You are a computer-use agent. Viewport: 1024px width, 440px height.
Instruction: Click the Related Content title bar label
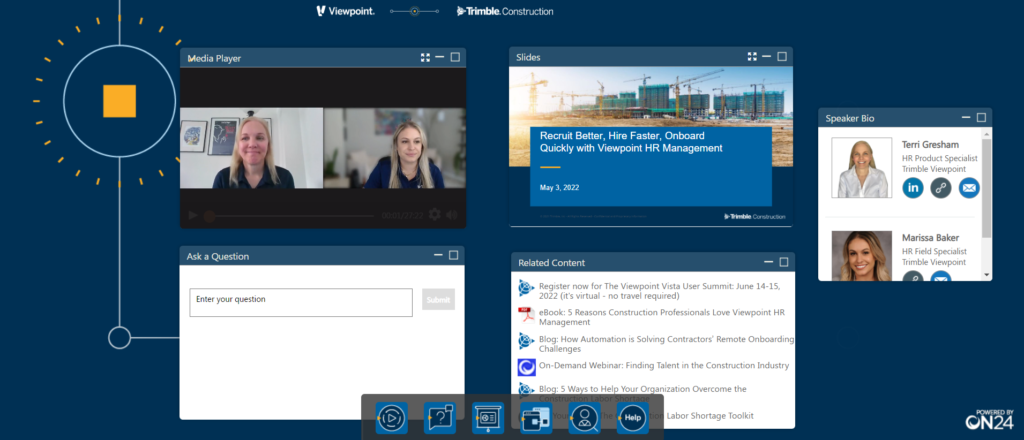click(552, 263)
